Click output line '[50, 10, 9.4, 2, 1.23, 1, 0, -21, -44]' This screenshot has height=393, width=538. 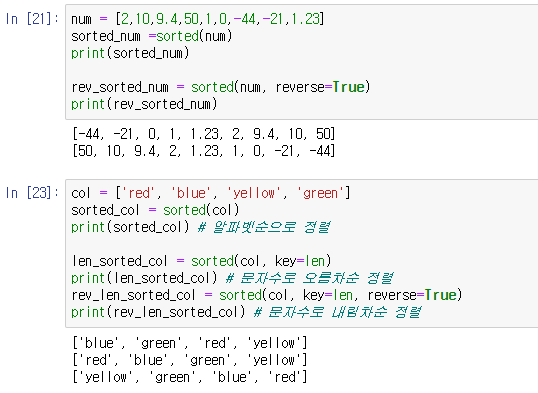pos(204,151)
